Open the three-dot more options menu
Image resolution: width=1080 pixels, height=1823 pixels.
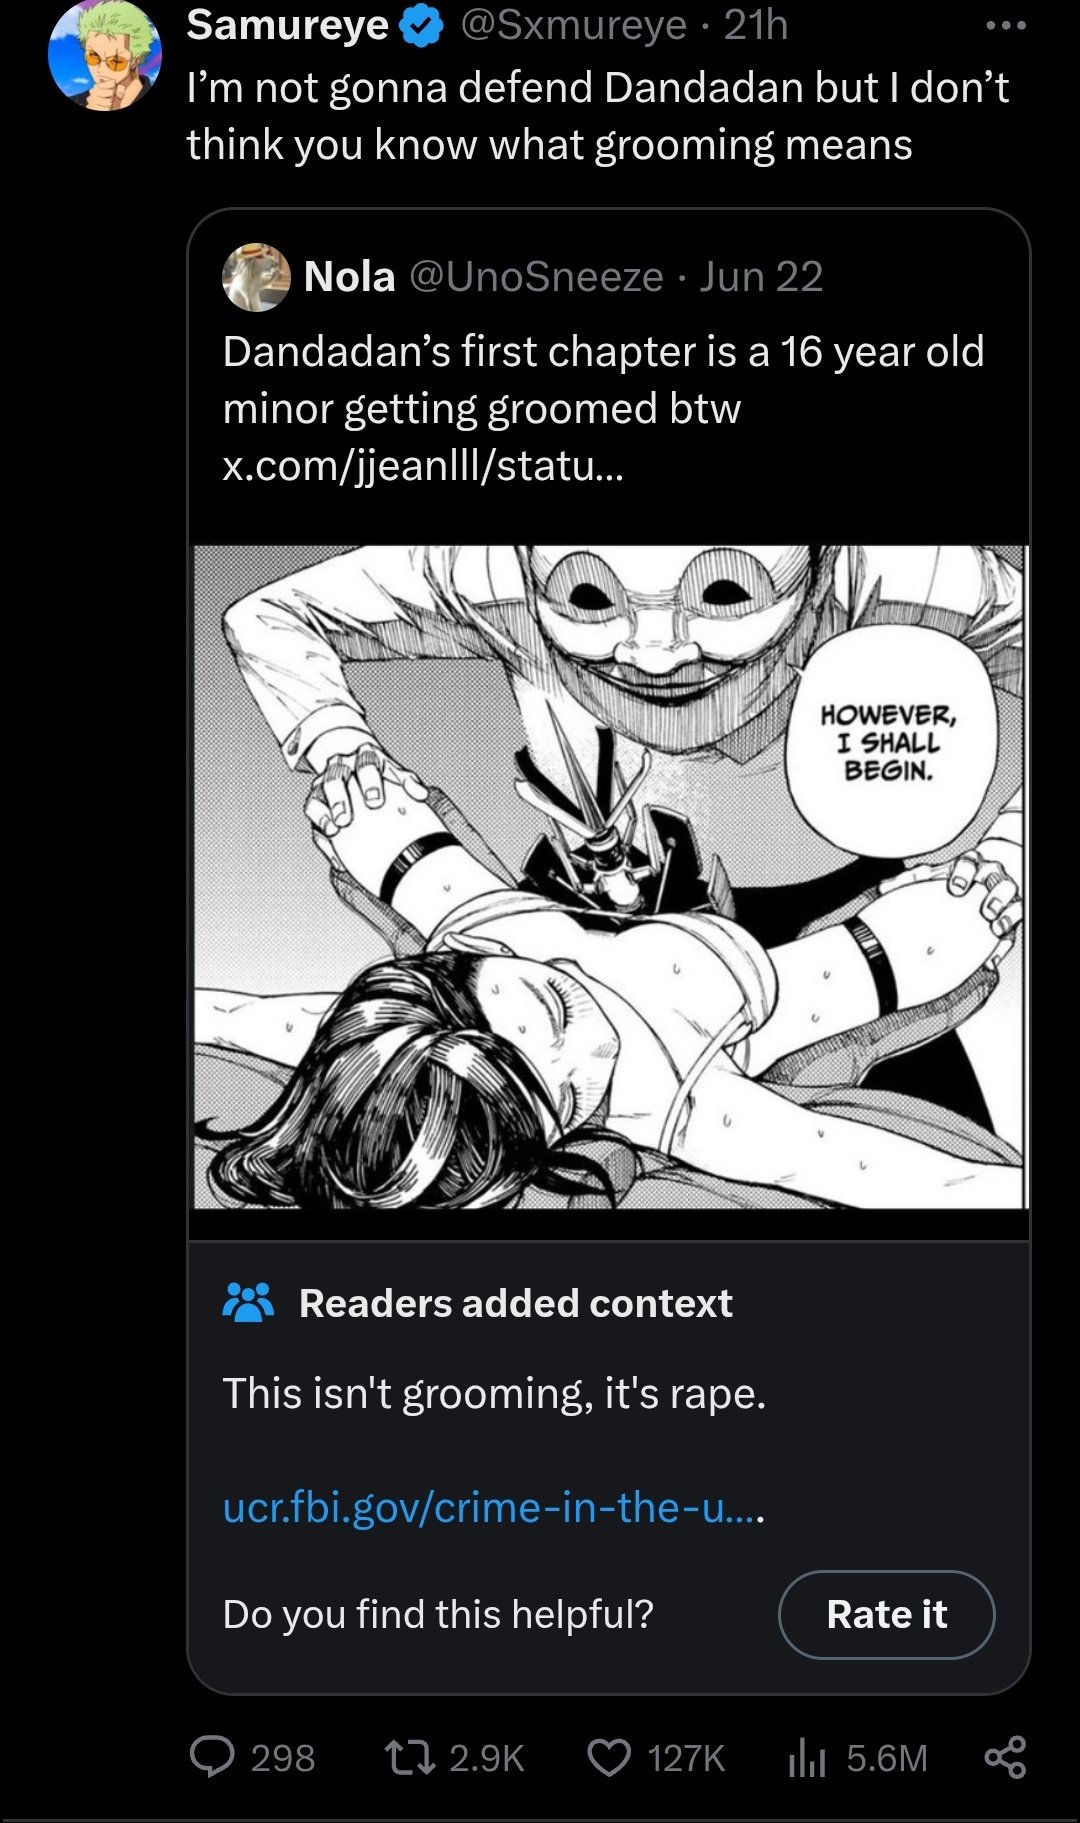pyautogui.click(x=1005, y=26)
